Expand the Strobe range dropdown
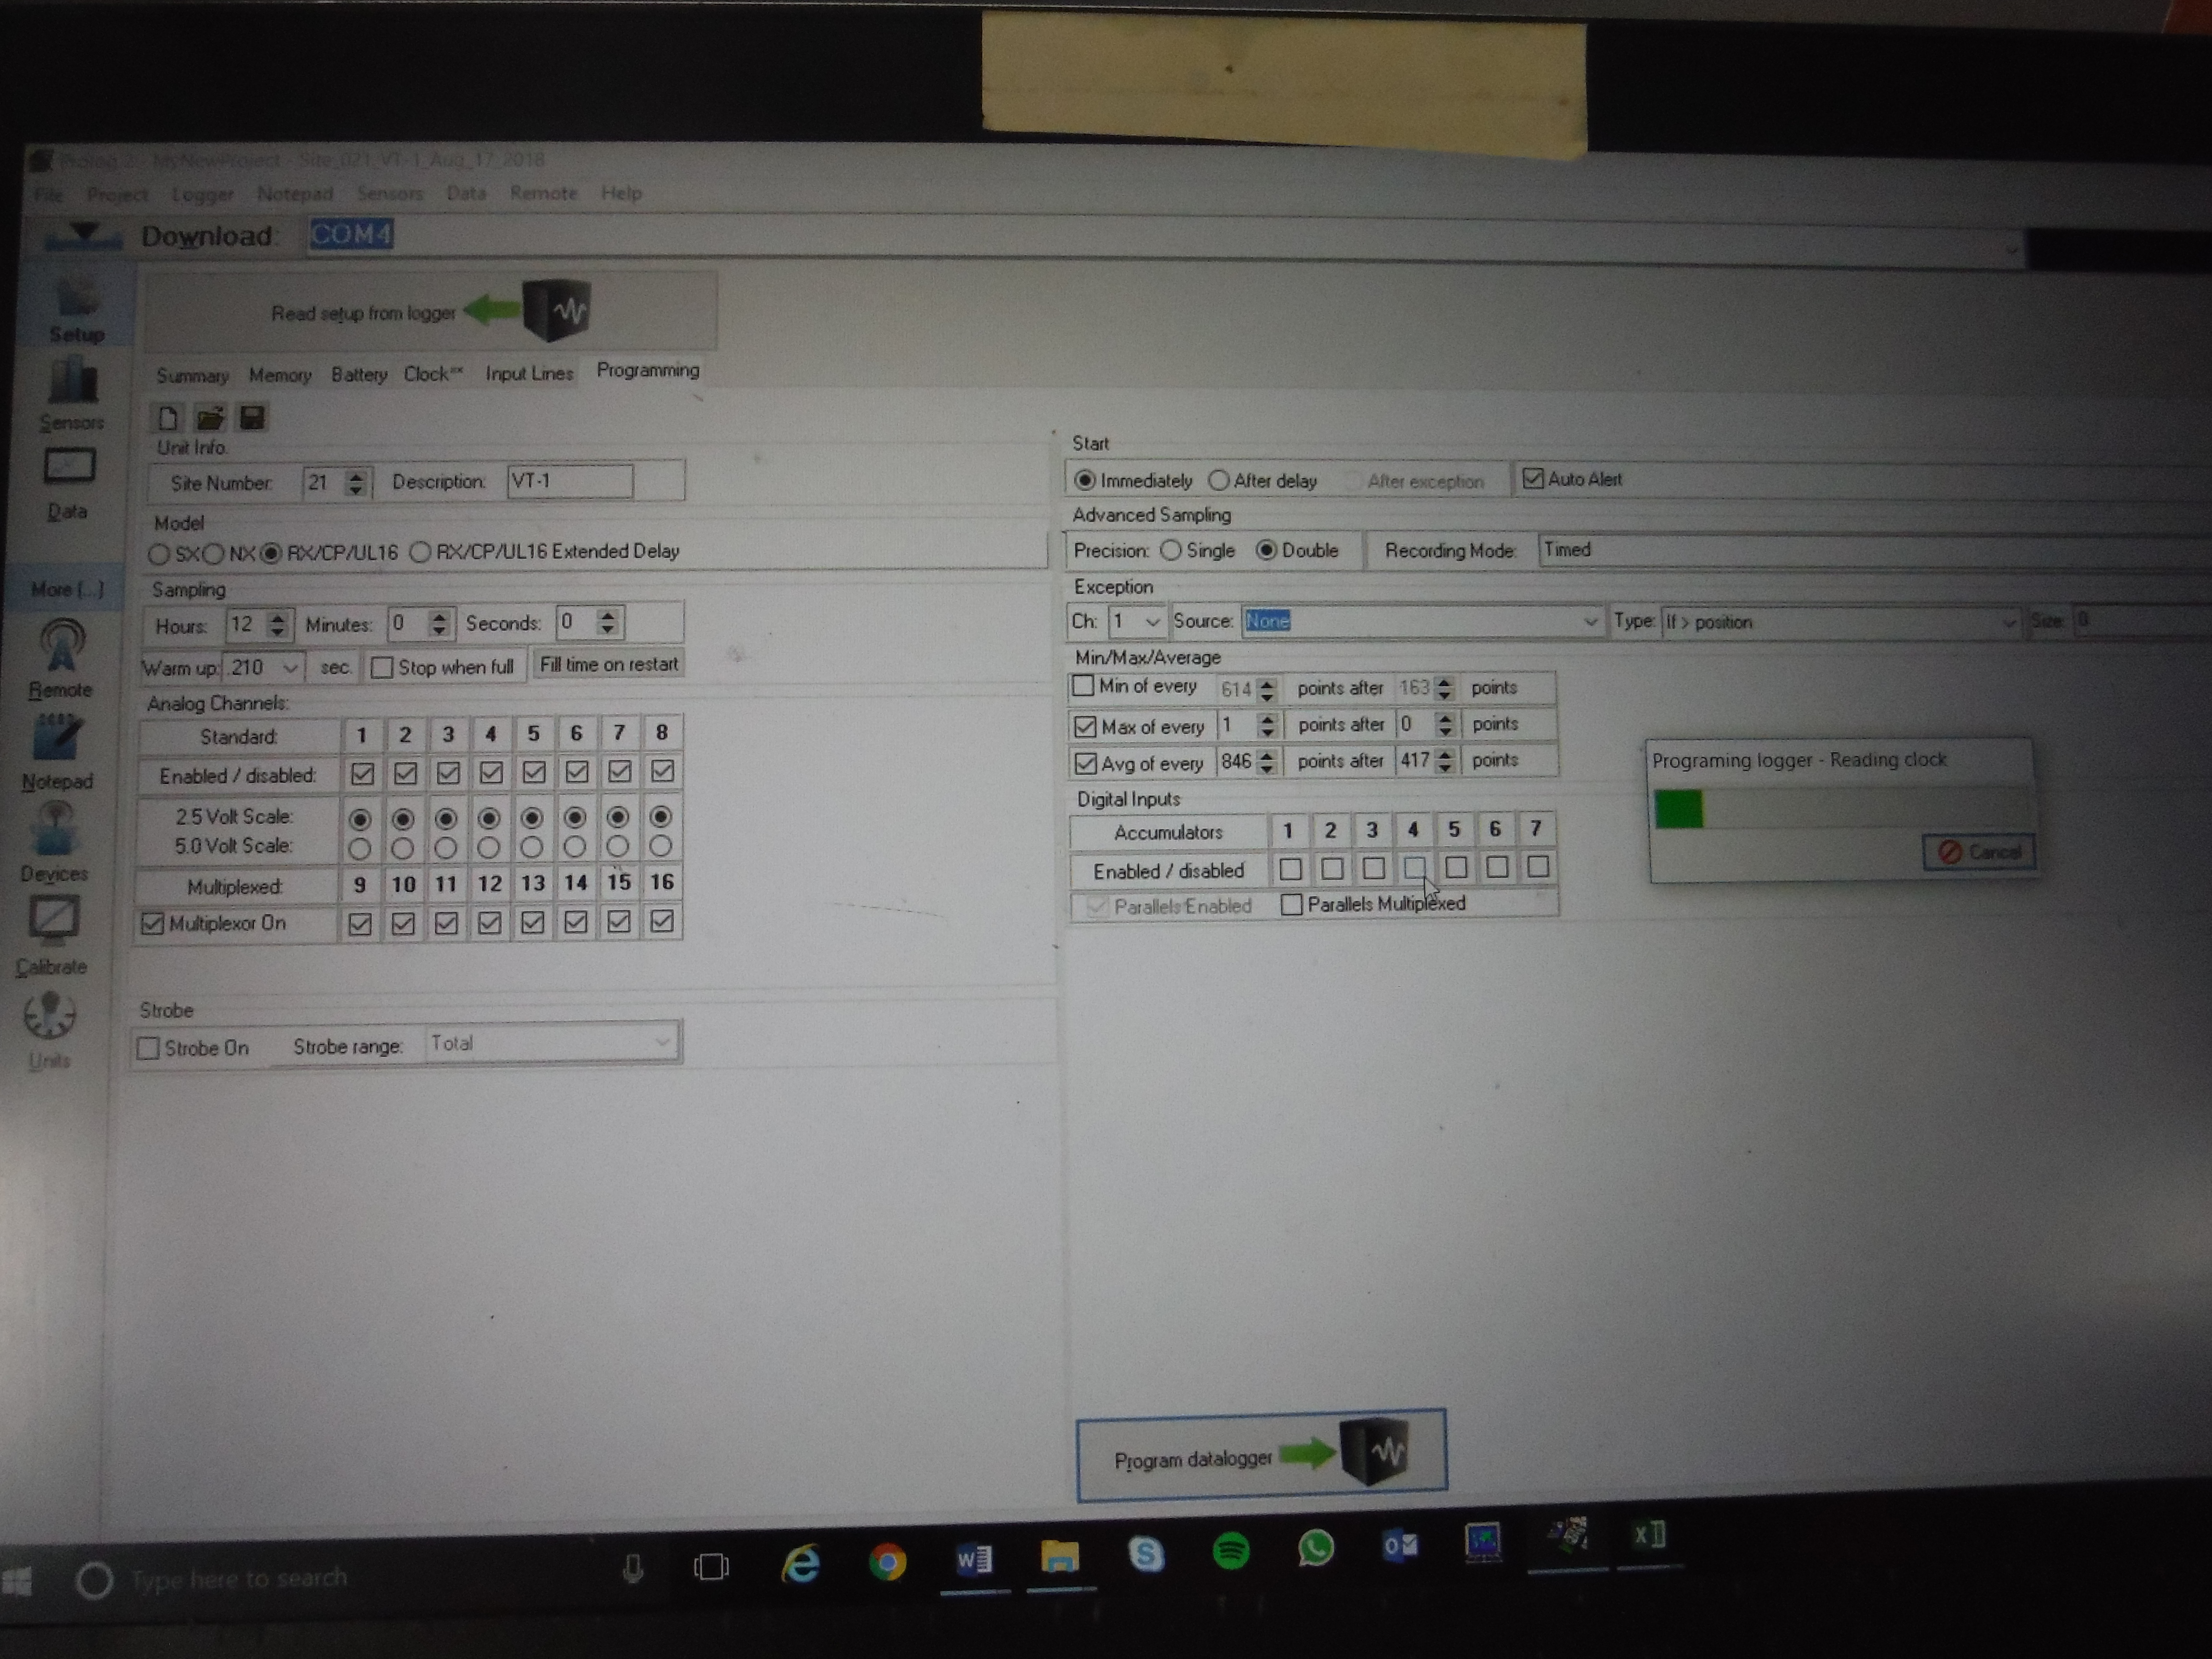The height and width of the screenshot is (1659, 2212). pyautogui.click(x=661, y=1043)
